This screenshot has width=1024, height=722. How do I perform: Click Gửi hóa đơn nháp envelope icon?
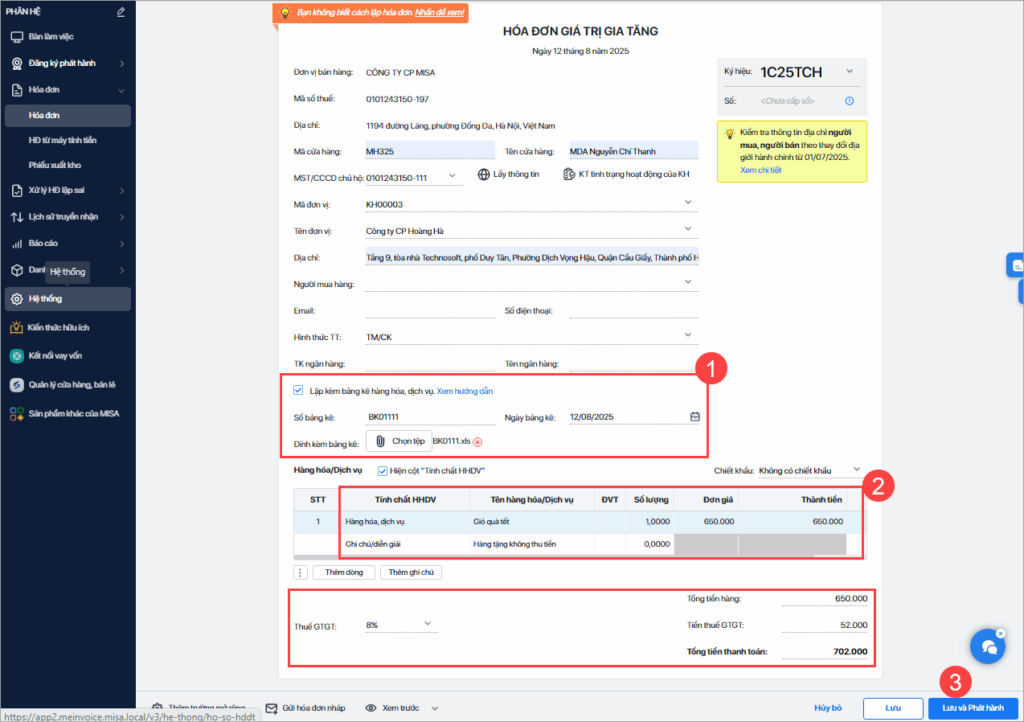click(271, 708)
